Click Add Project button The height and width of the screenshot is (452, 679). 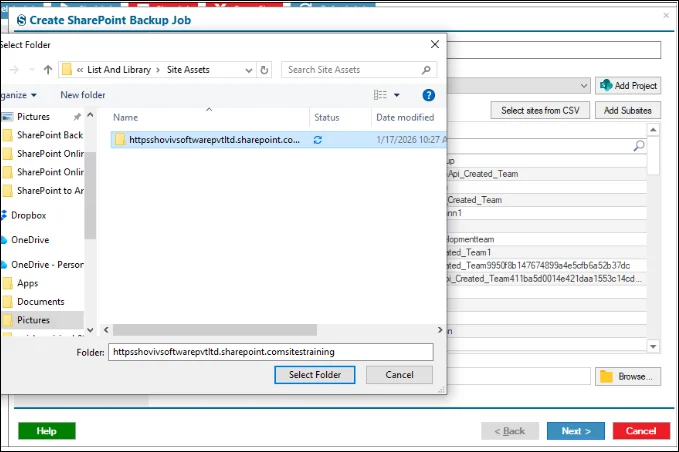click(628, 86)
